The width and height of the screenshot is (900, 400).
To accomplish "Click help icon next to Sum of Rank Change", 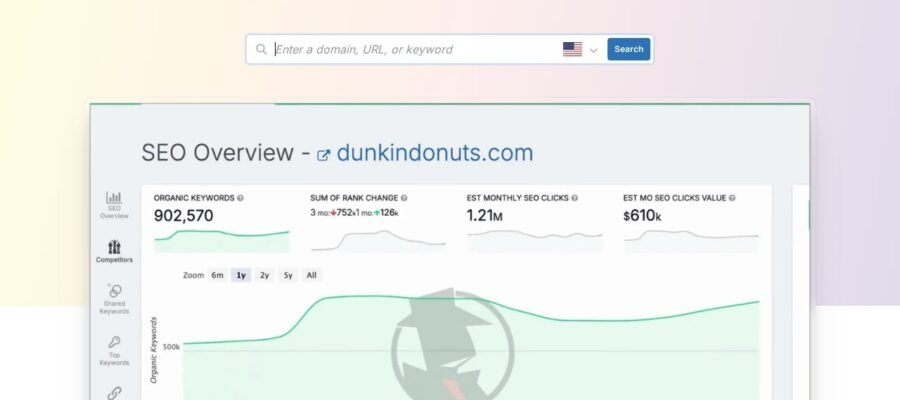I will tap(404, 198).
